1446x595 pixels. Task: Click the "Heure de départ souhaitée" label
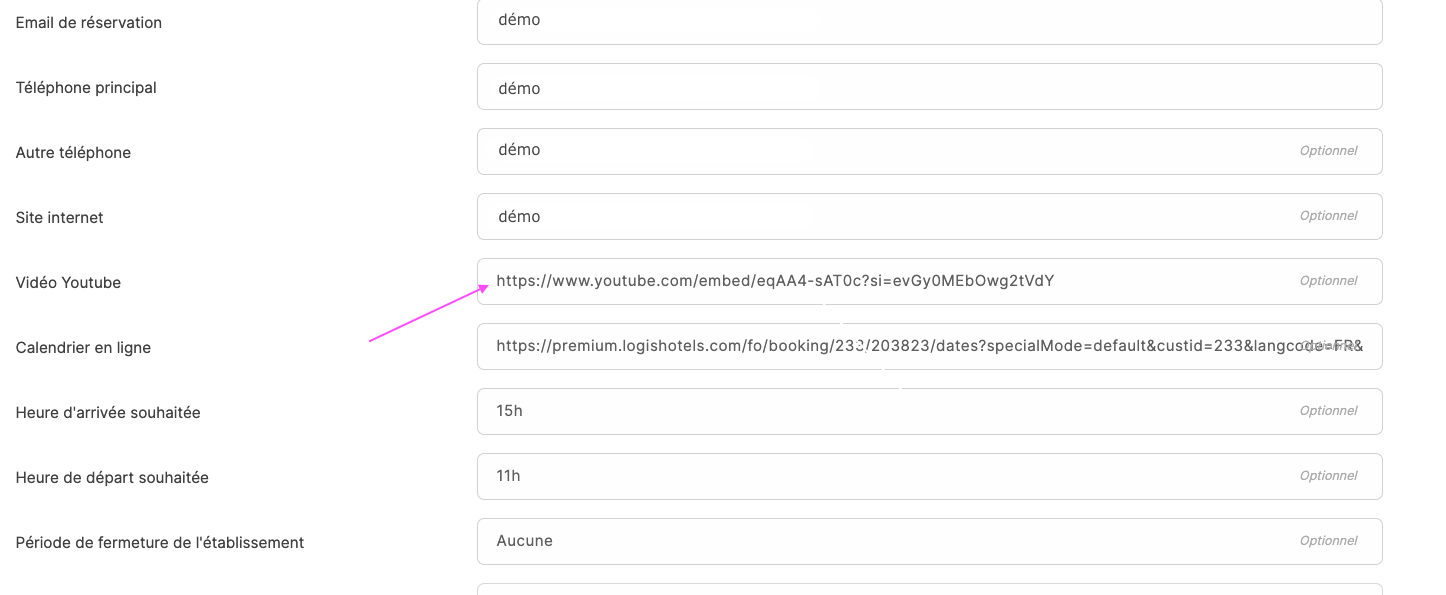[x=112, y=478]
